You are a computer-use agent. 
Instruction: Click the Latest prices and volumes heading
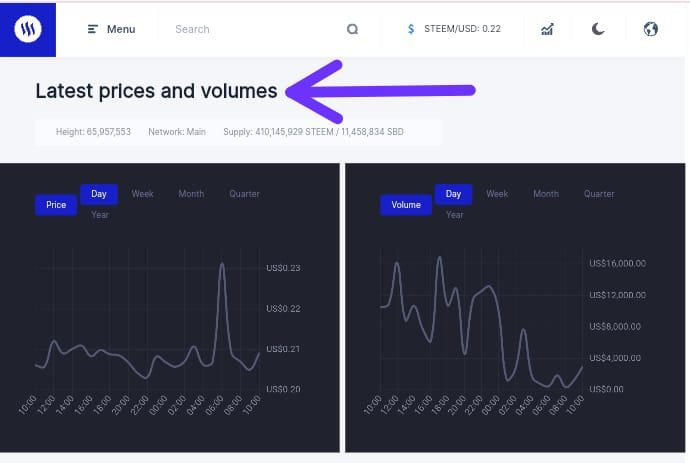pyautogui.click(x=156, y=91)
